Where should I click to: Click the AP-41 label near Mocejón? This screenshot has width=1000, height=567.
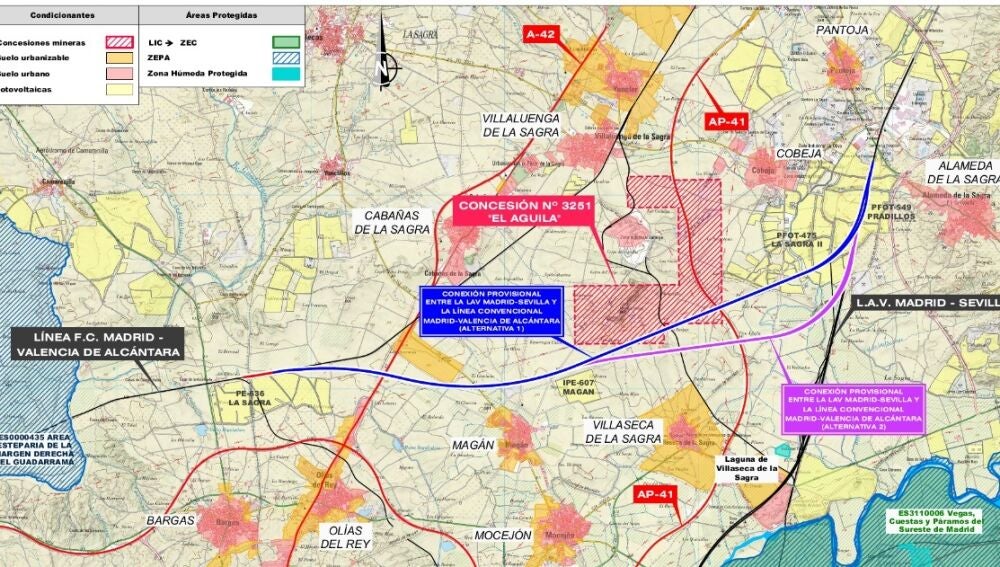click(x=656, y=494)
